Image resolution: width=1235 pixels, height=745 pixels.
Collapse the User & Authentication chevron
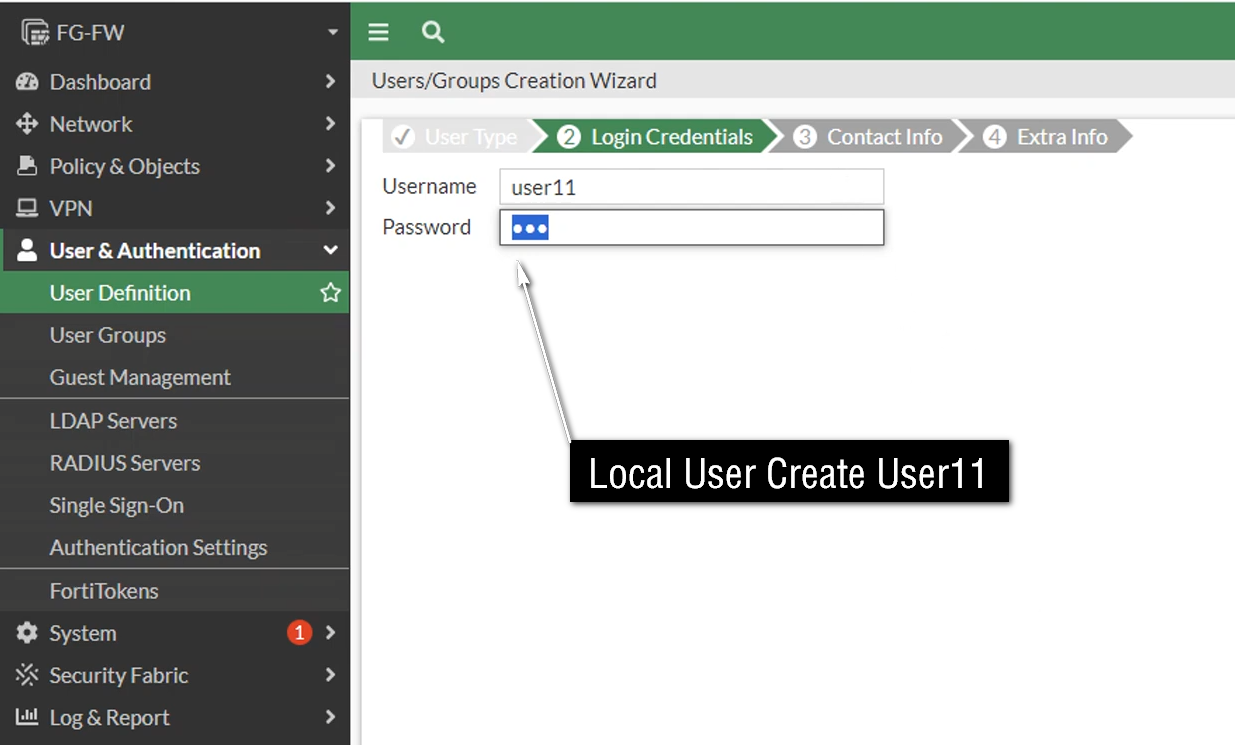pos(330,250)
